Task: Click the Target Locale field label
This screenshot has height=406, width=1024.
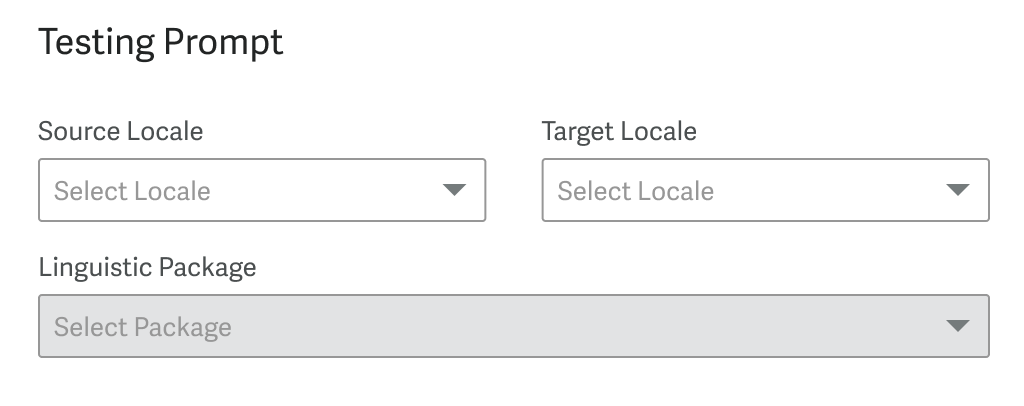Action: point(619,131)
